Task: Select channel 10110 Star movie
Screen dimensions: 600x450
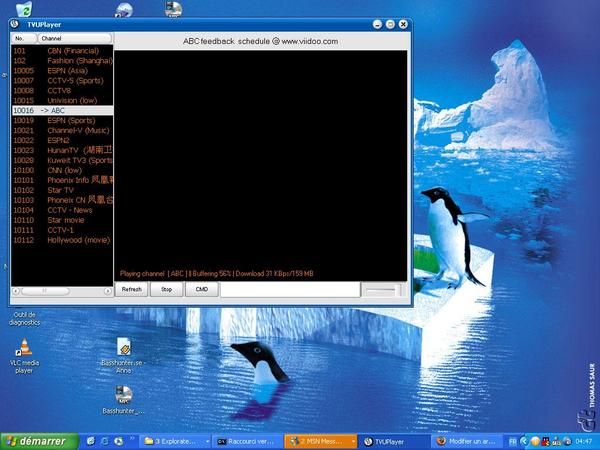Action: (x=62, y=220)
